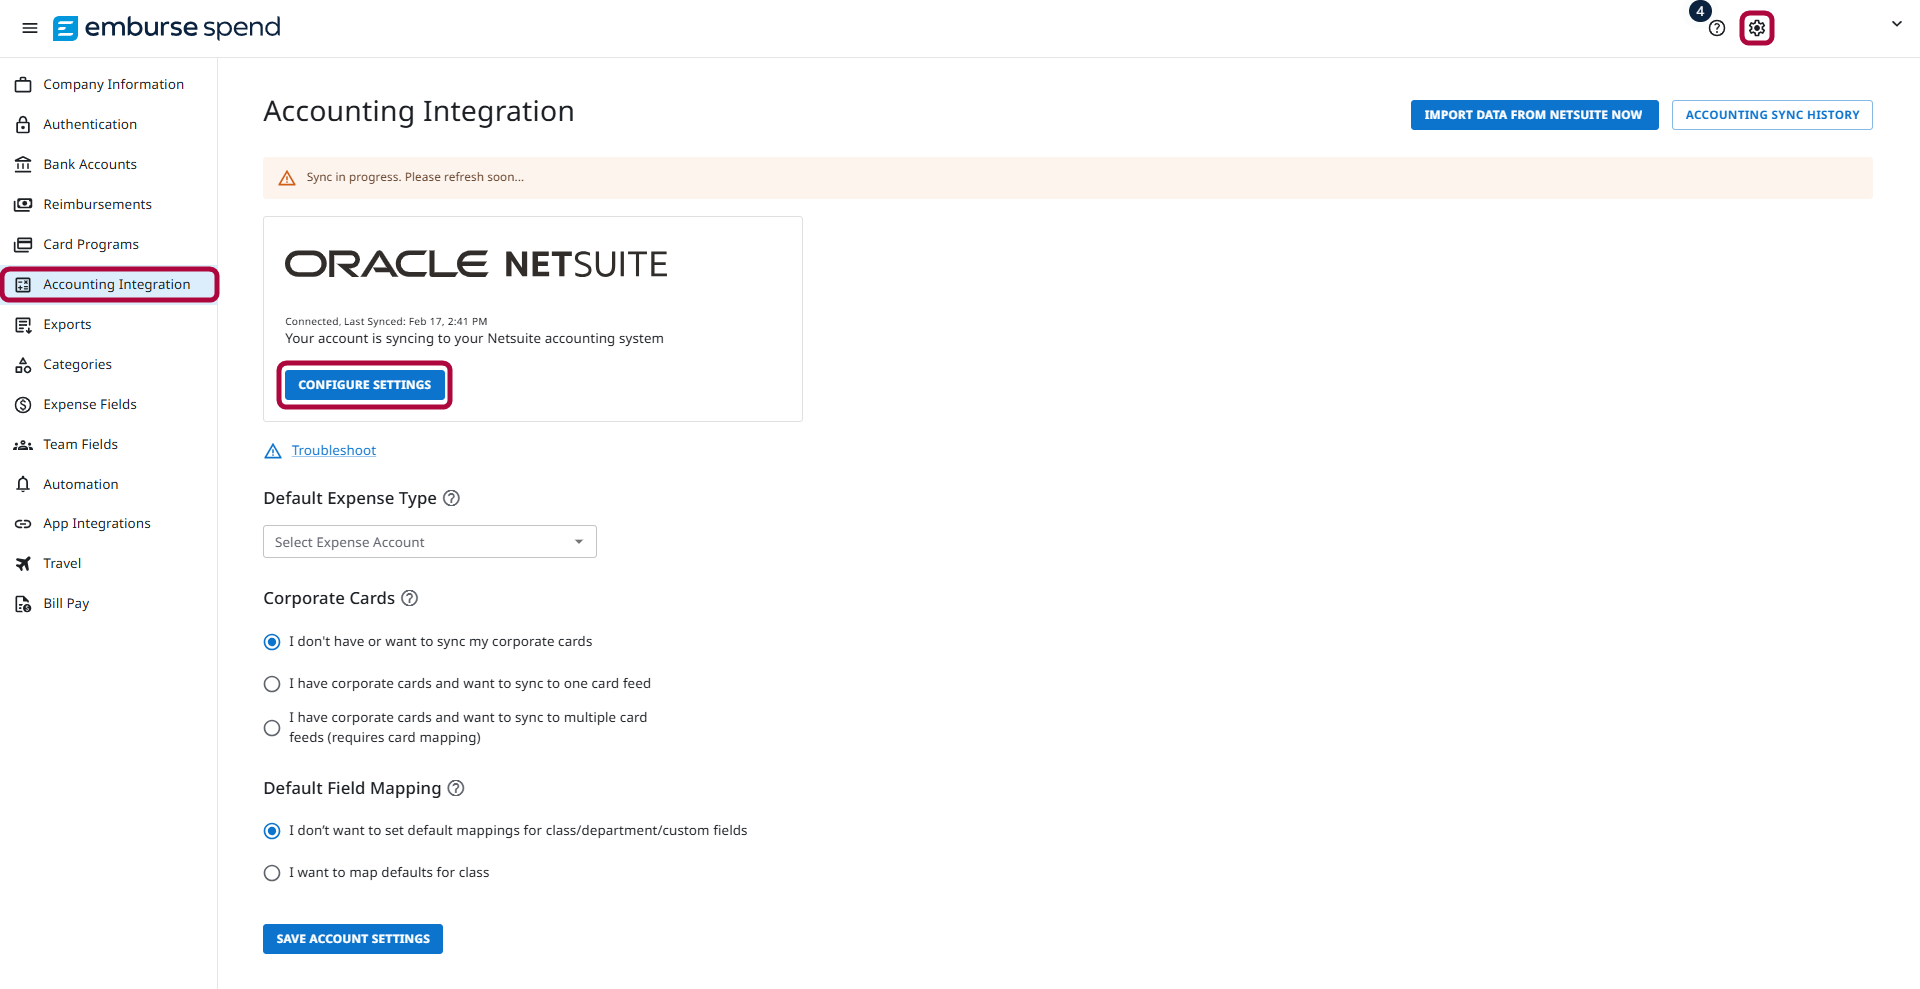1920x989 pixels.
Task: Click the Troubleshoot link
Action: (x=333, y=450)
